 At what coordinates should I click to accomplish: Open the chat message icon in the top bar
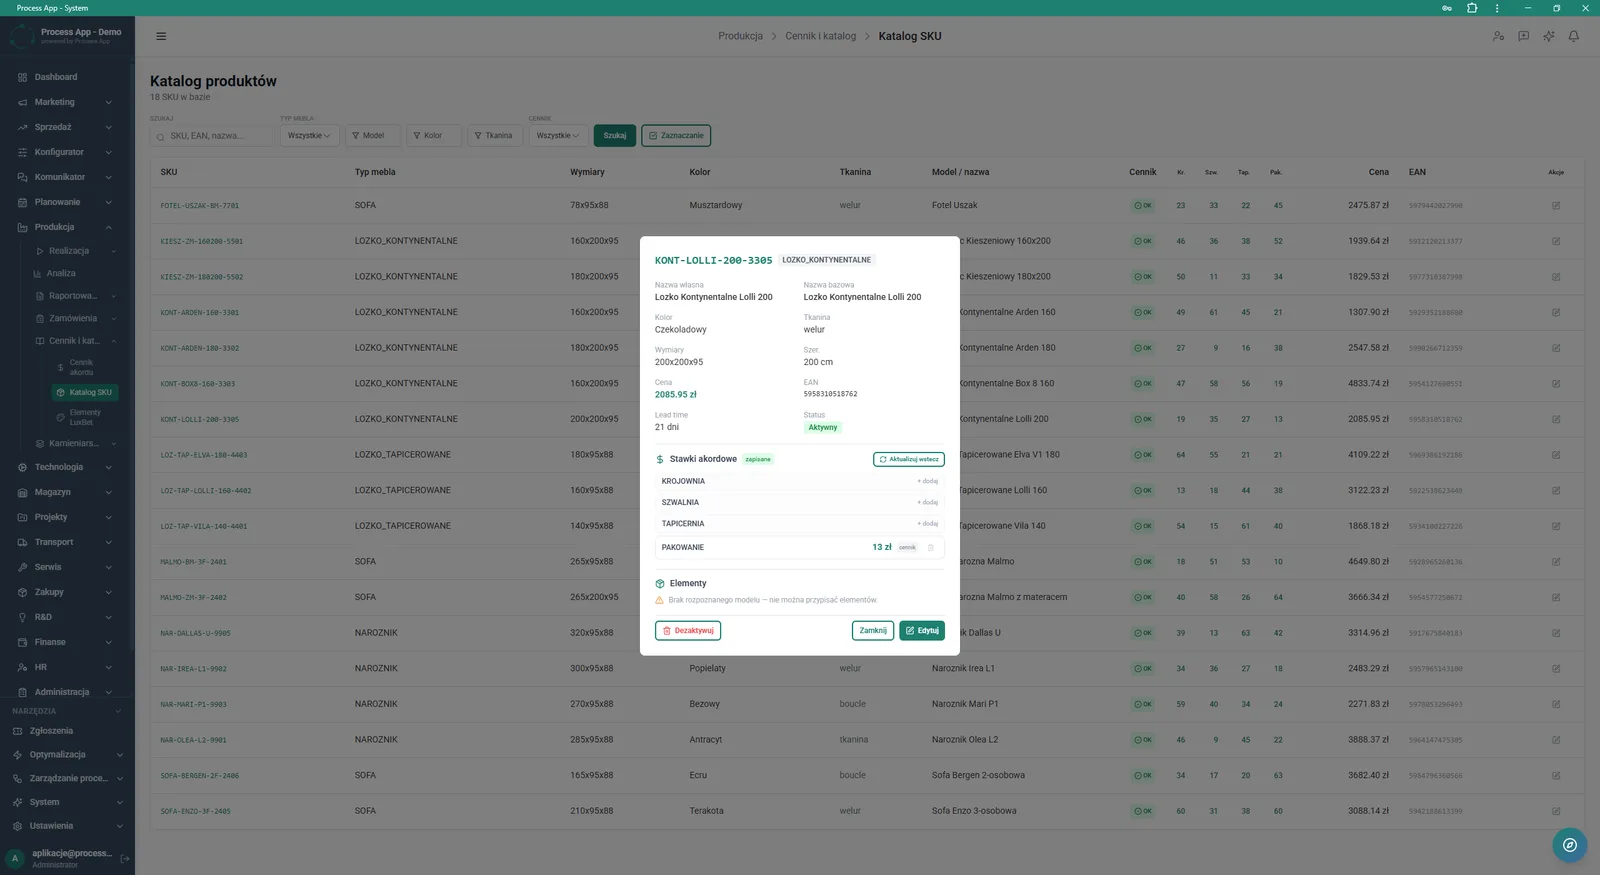[1523, 36]
